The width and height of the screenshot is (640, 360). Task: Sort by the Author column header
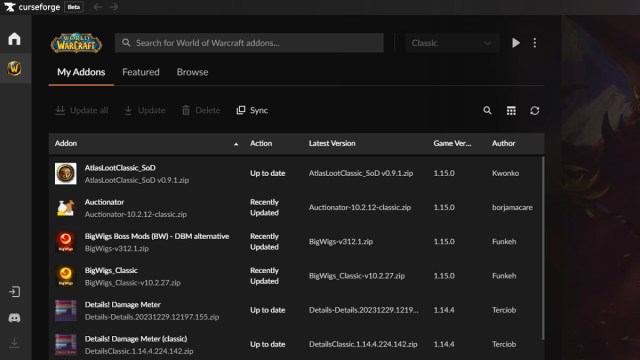(503, 143)
